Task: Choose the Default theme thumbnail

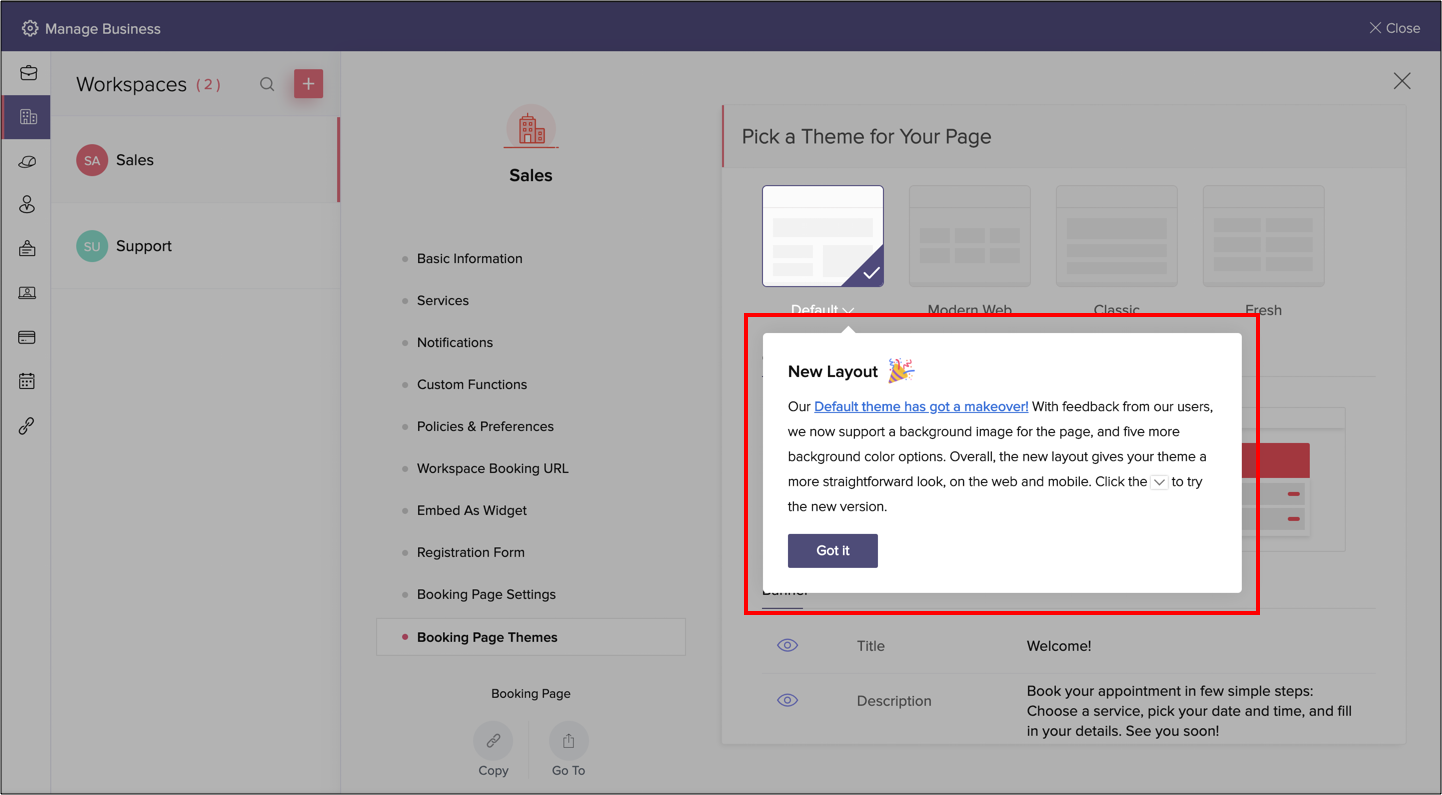Action: 823,236
